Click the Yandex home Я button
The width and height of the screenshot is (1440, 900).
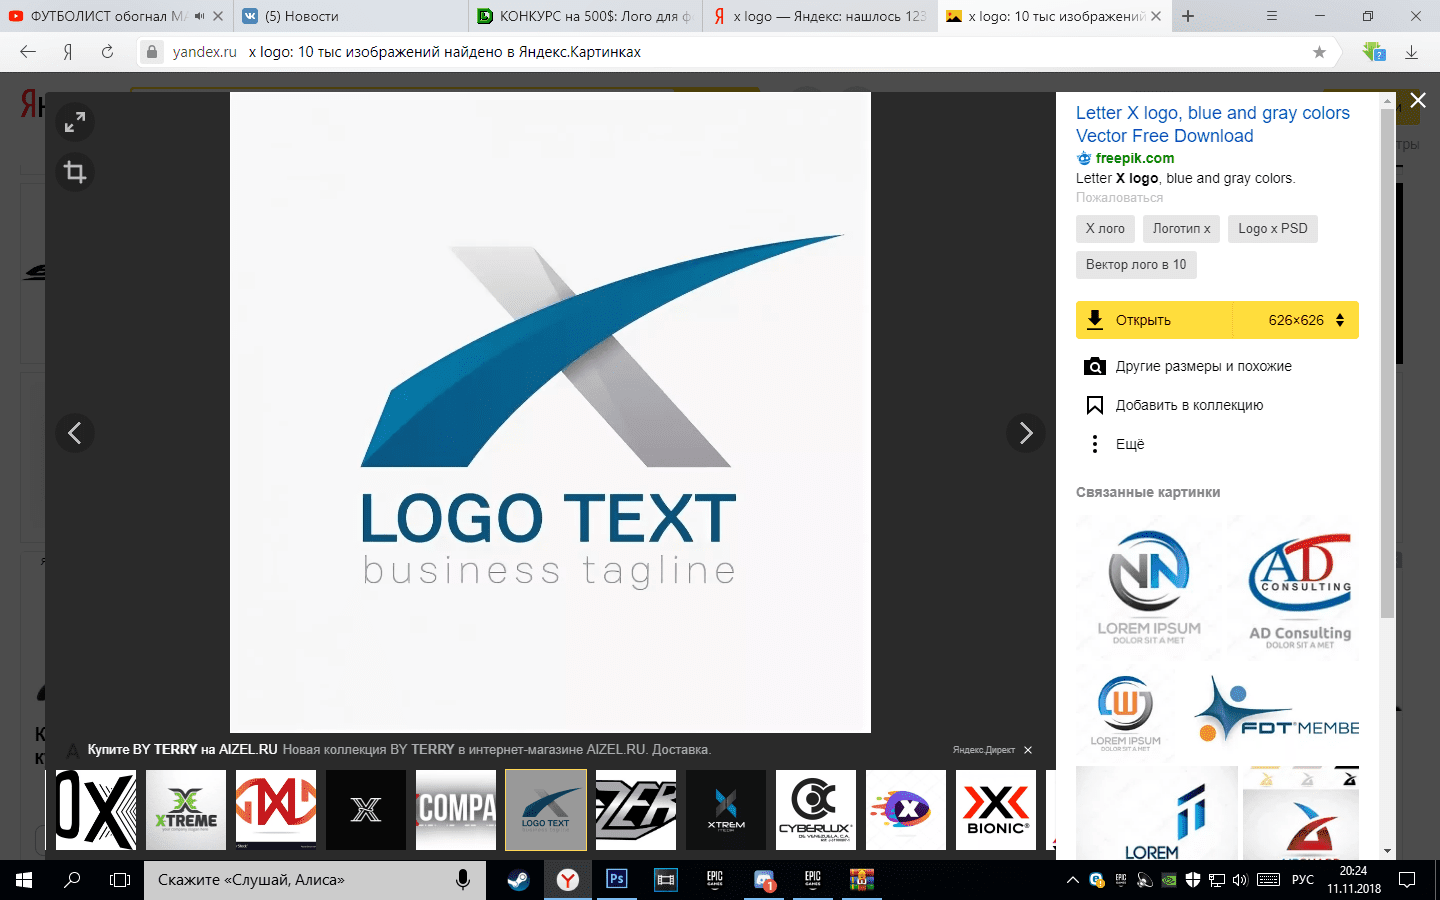click(x=68, y=52)
